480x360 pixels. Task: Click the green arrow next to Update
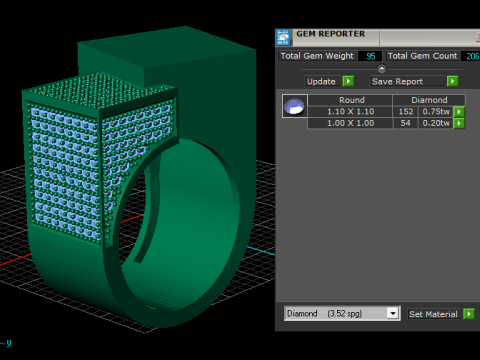pos(348,81)
